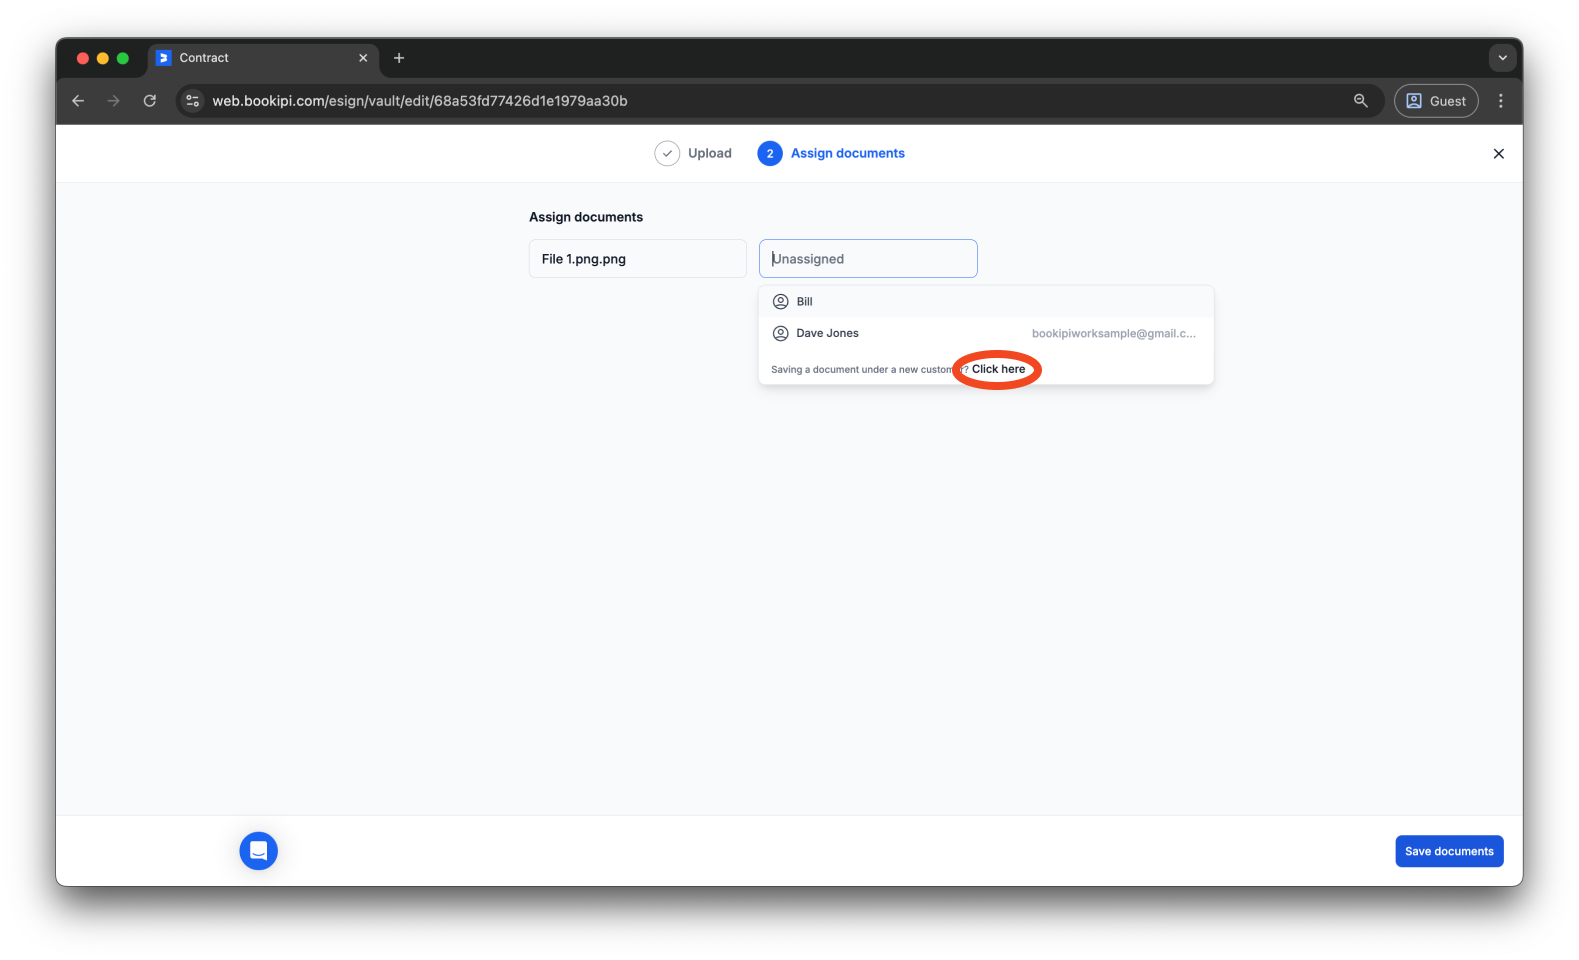Click the File 1.png.png field
This screenshot has width=1579, height=960.
[638, 259]
